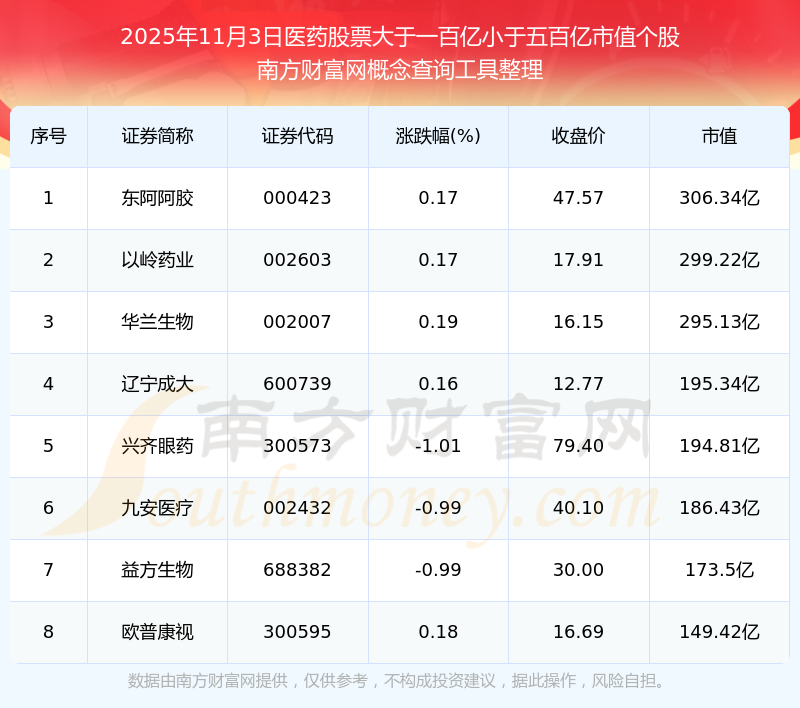Click row number 8
Image resolution: width=800 pixels, height=708 pixels.
point(48,632)
